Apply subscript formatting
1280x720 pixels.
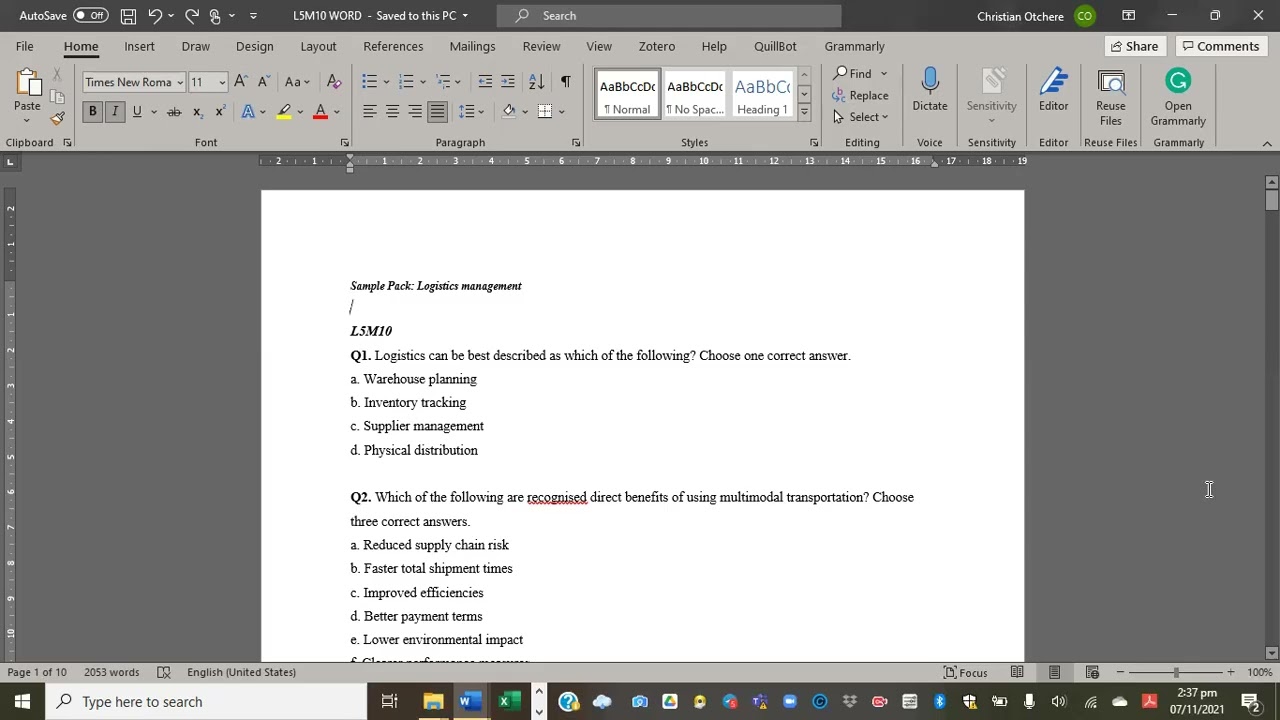(x=197, y=111)
